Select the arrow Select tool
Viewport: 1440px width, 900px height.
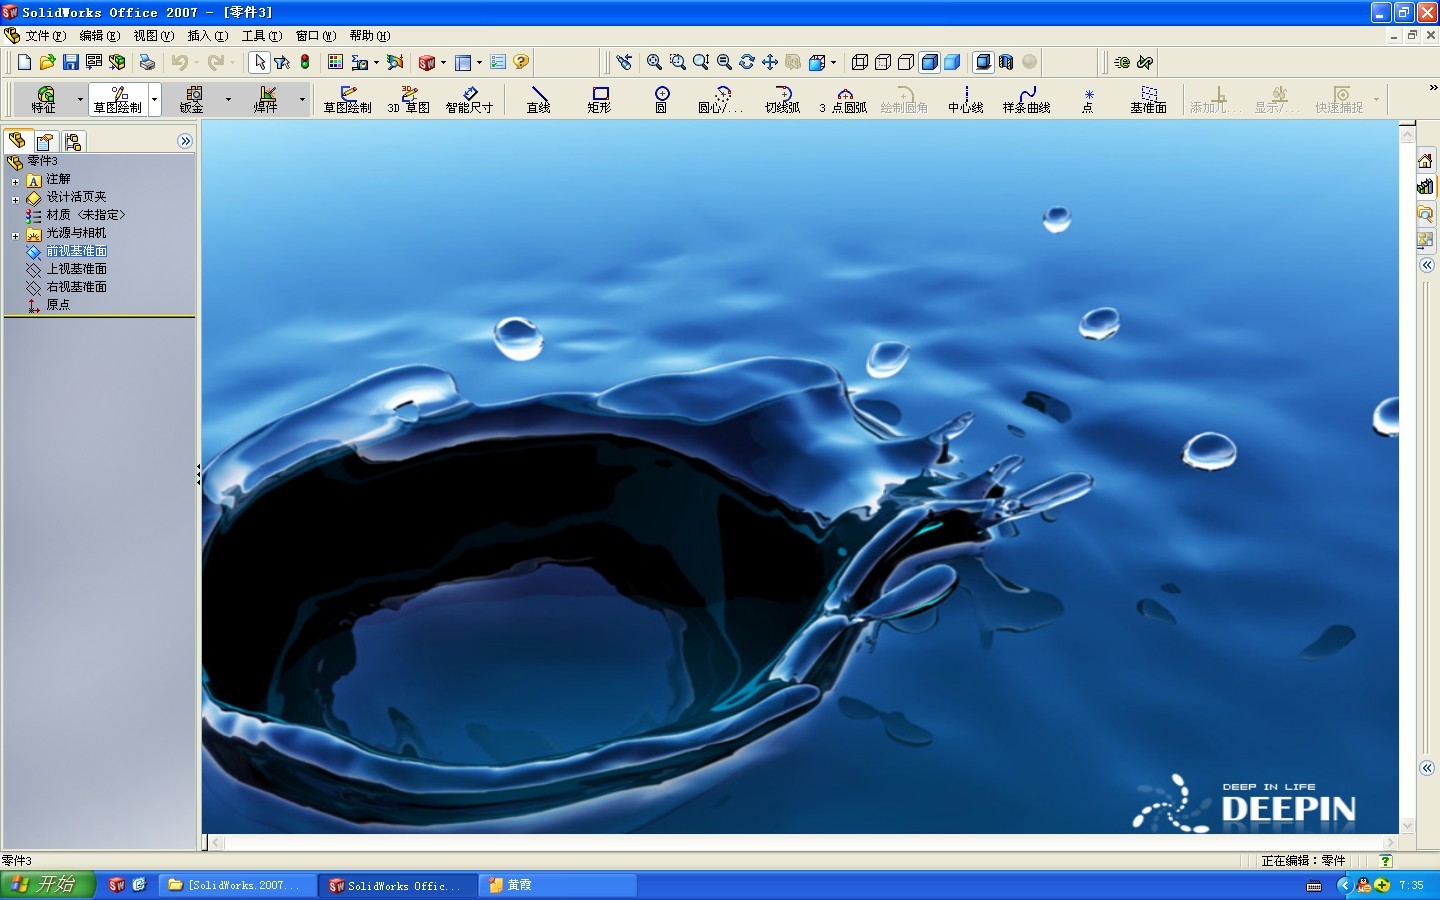[x=260, y=62]
